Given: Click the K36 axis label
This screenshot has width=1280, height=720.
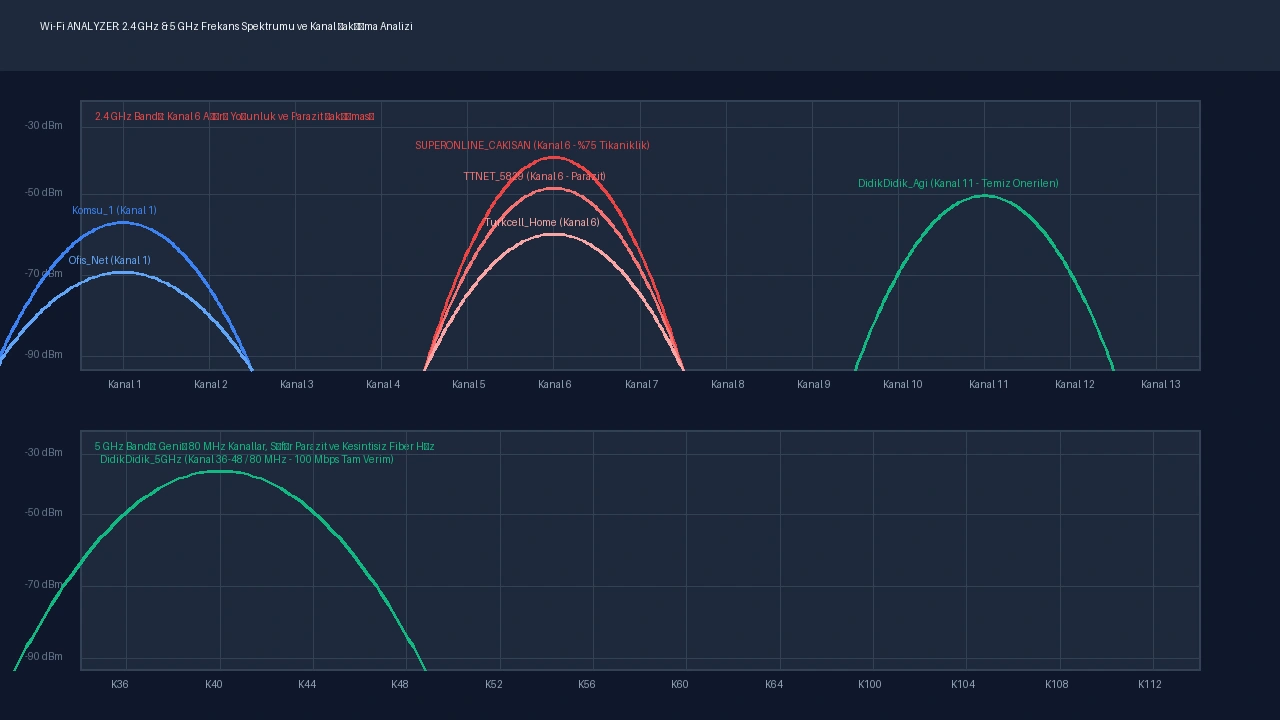Looking at the screenshot, I should [120, 684].
